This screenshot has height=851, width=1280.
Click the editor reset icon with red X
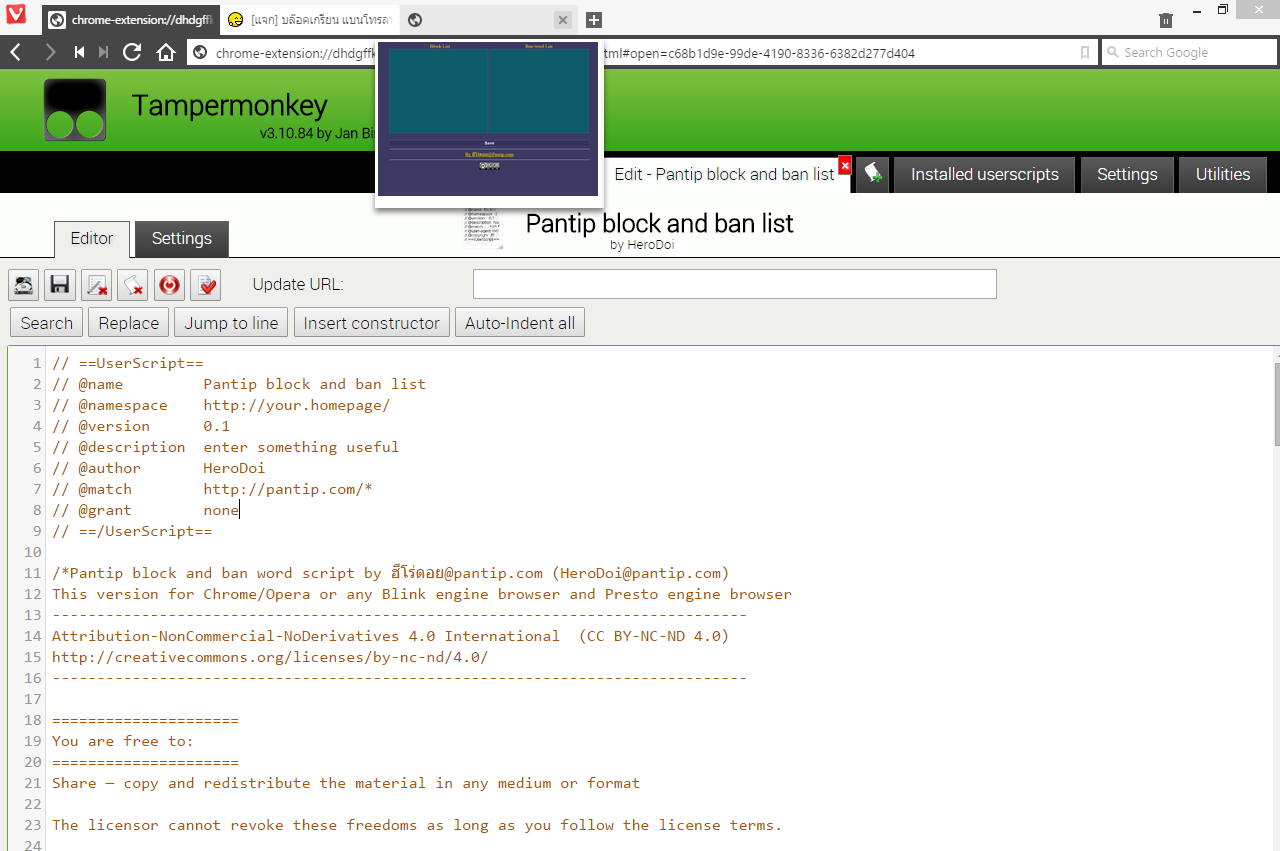(97, 285)
